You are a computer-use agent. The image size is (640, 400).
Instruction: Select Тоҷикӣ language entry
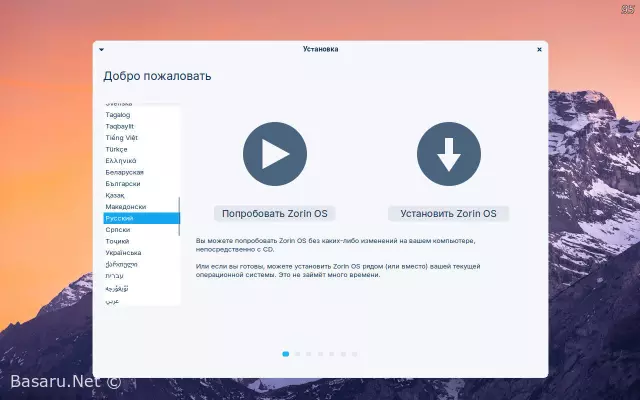pos(141,241)
